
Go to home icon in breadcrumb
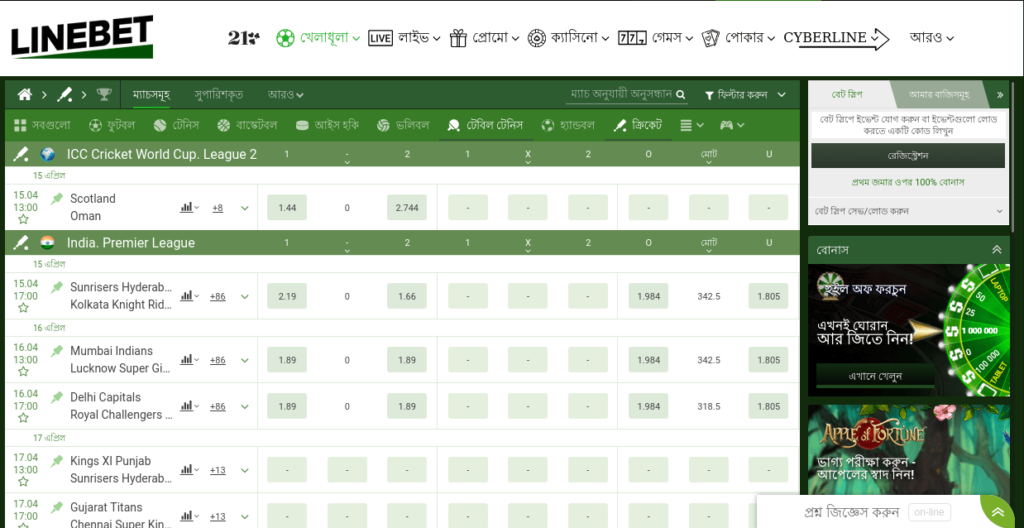point(25,95)
